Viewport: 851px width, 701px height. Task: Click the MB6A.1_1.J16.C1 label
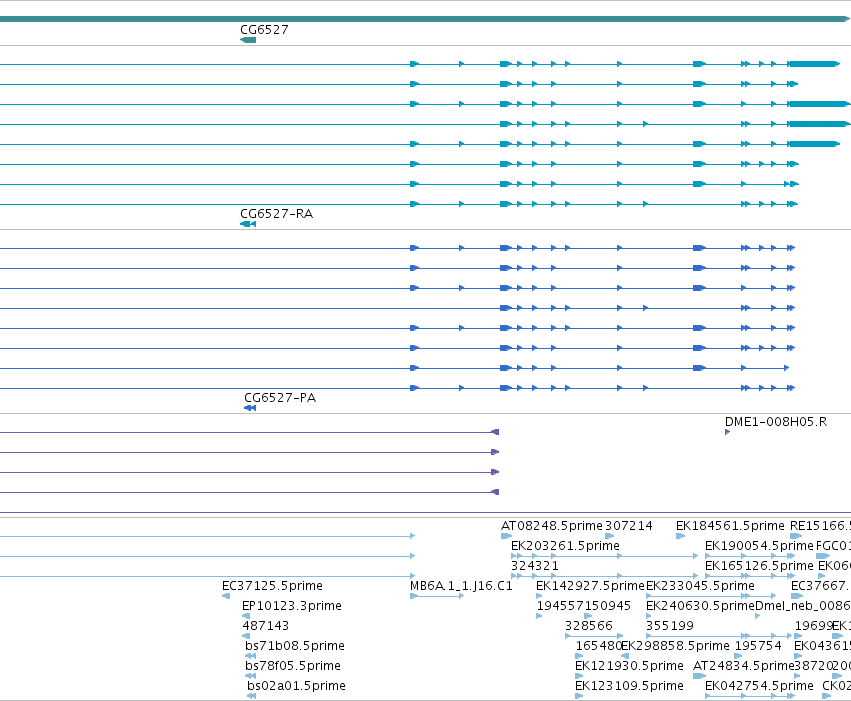click(461, 585)
